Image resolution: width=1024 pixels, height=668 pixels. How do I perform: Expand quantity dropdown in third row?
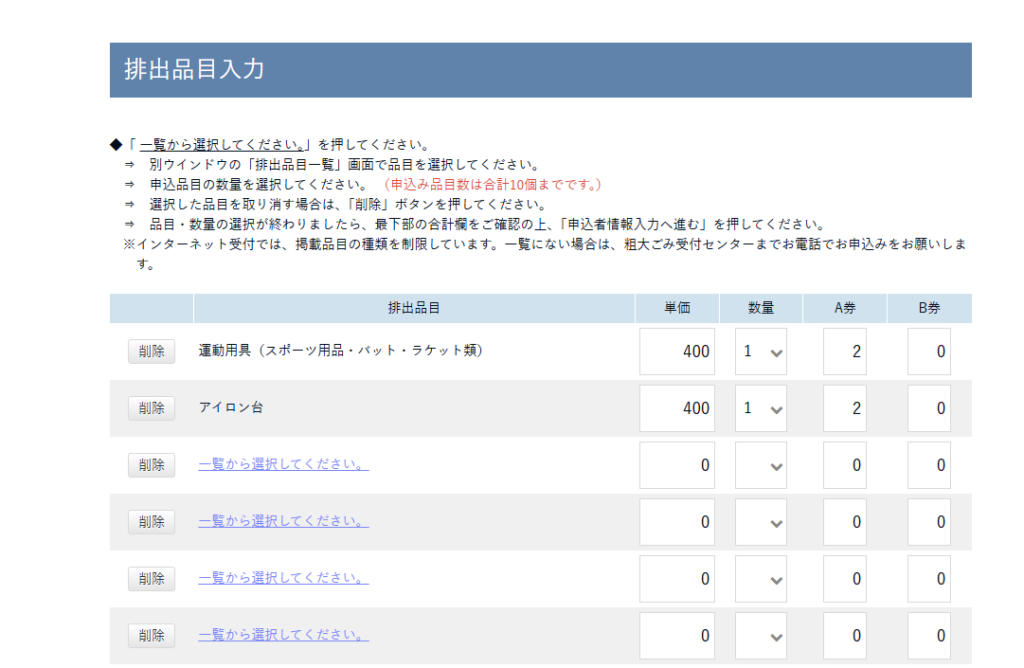pos(761,465)
